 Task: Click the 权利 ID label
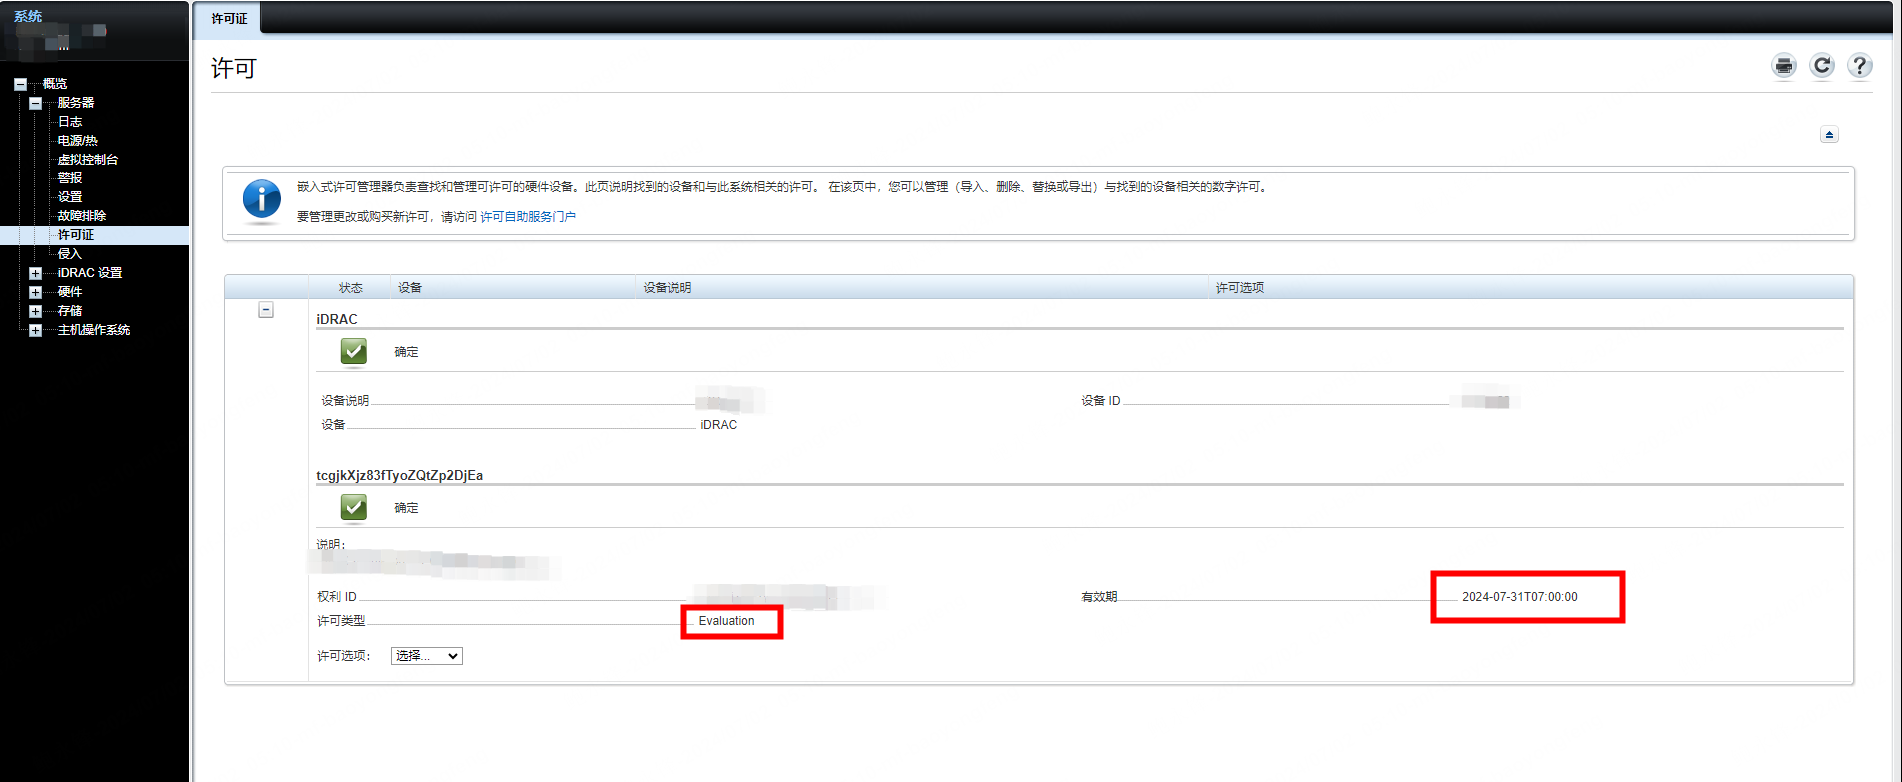(x=337, y=597)
